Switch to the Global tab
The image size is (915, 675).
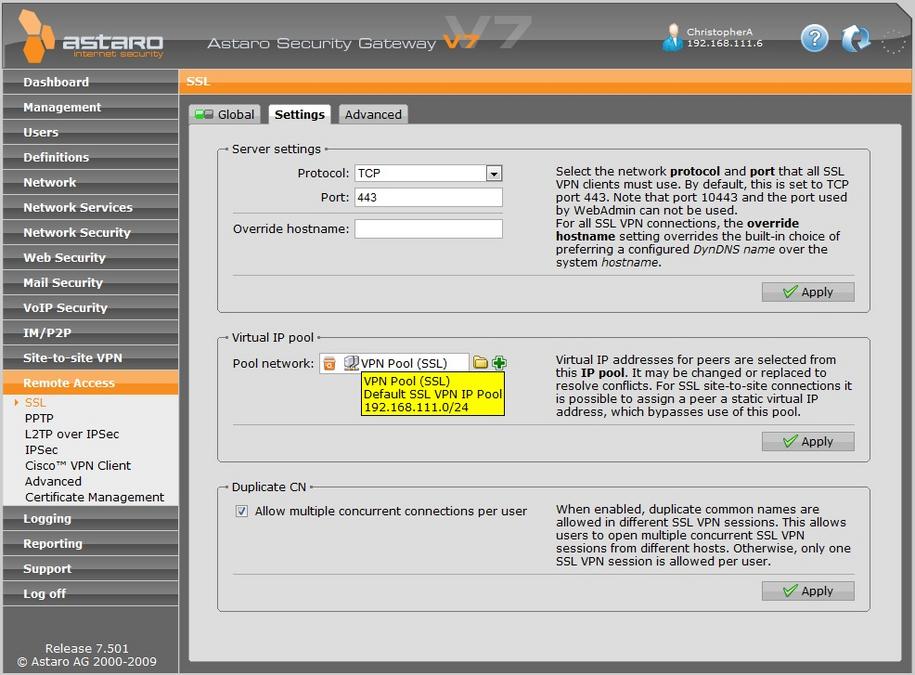pos(225,114)
